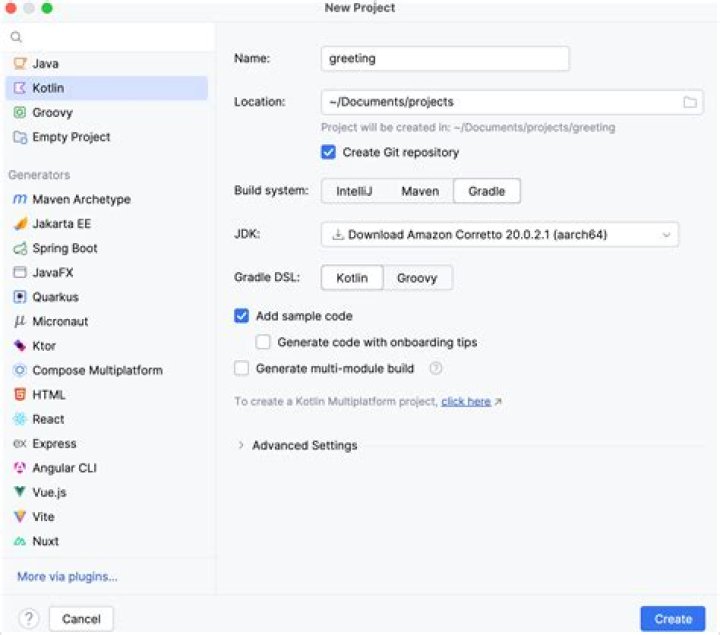Select JavaFX generator label
The image size is (720, 635).
(53, 273)
